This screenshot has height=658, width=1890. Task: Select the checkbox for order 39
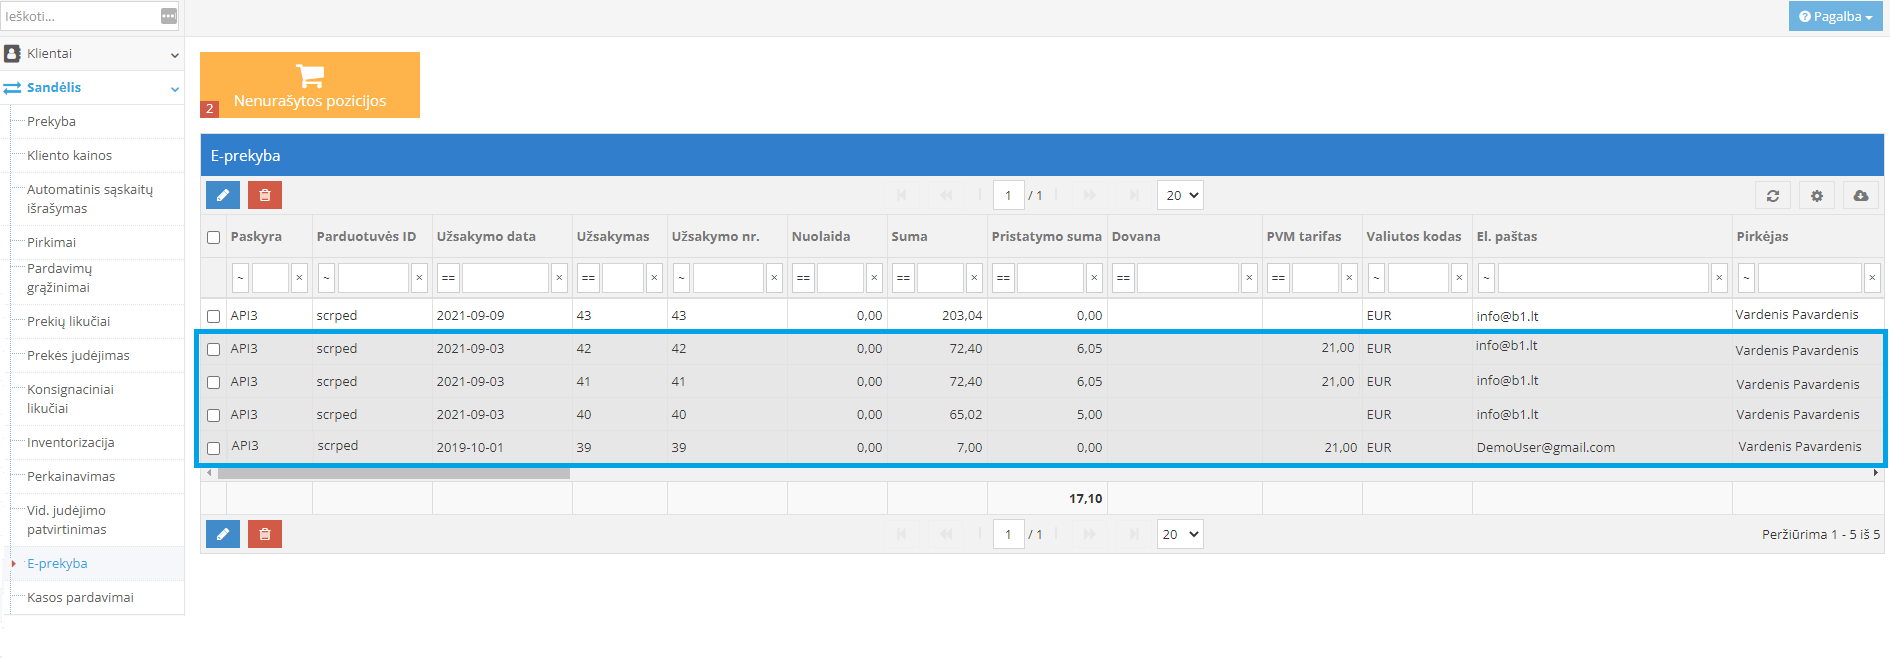(x=213, y=448)
